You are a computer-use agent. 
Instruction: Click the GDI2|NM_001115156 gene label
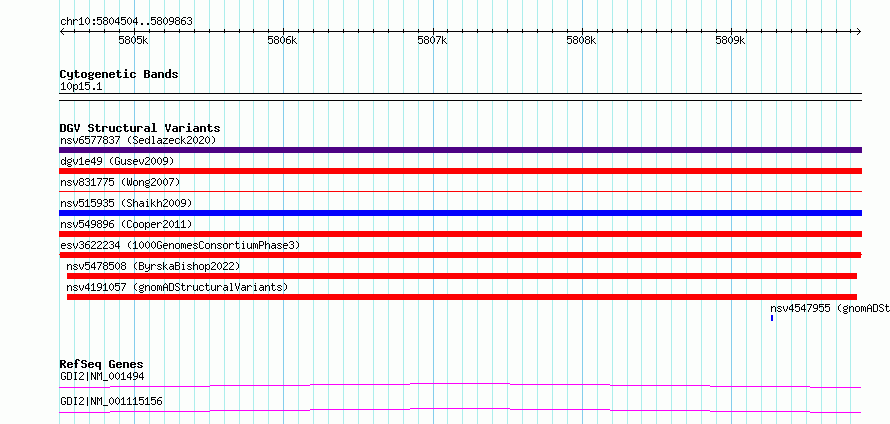(x=111, y=401)
